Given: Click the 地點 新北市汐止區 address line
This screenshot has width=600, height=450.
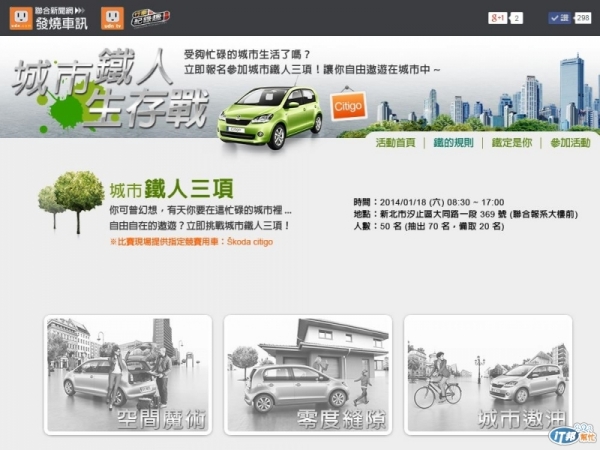Looking at the screenshot, I should click(465, 214).
